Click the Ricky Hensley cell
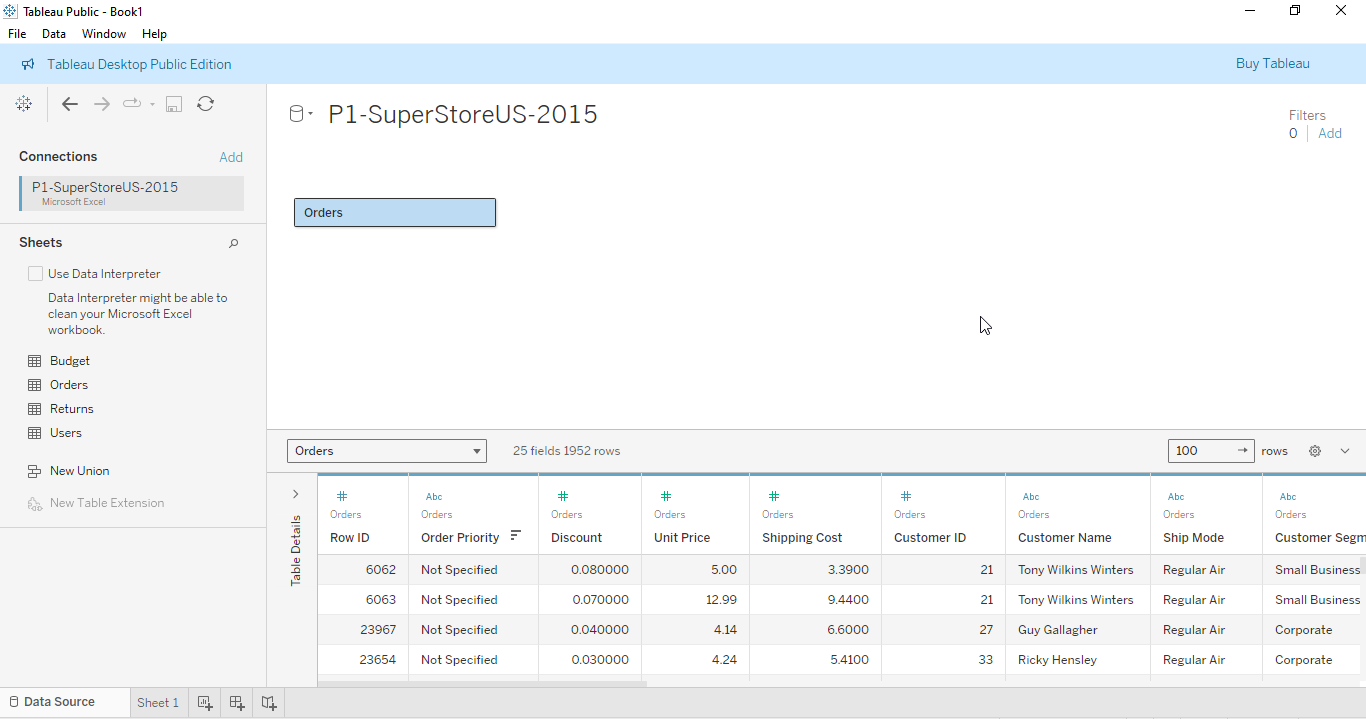 tap(1077, 660)
